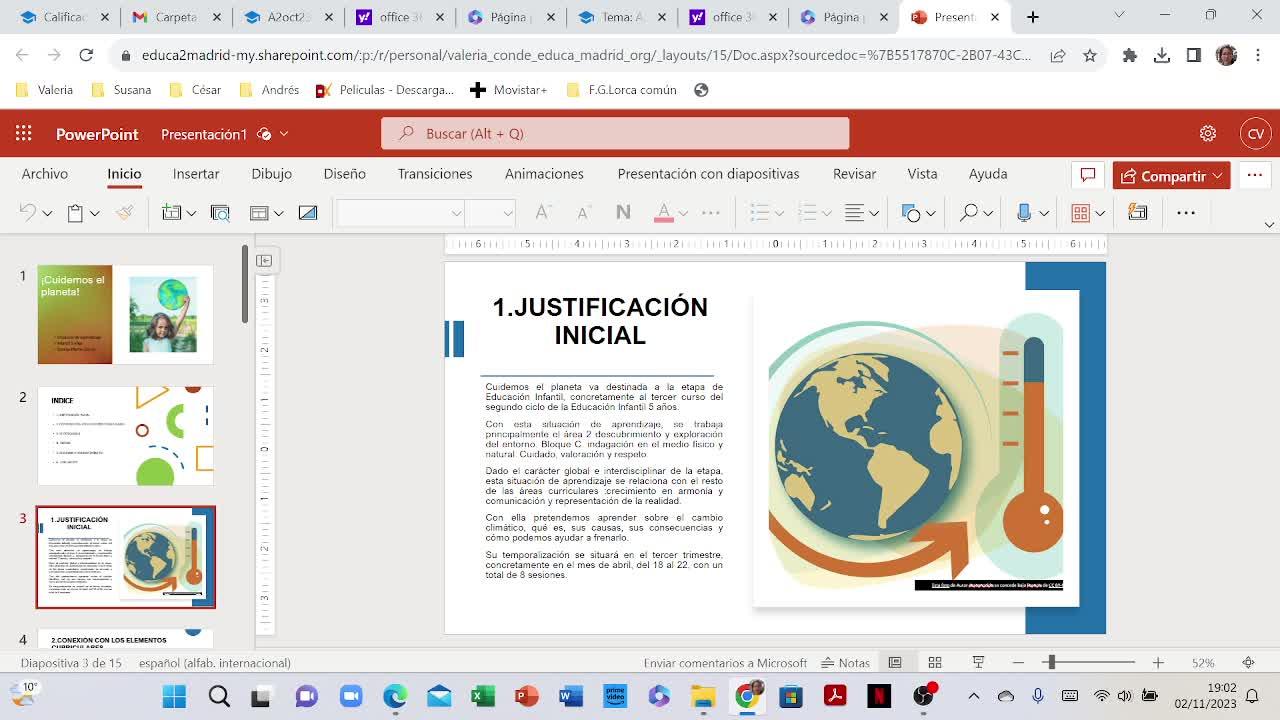Screen dimensions: 1280x720
Task: Open PowerPoint settings gear
Action: [1208, 134]
